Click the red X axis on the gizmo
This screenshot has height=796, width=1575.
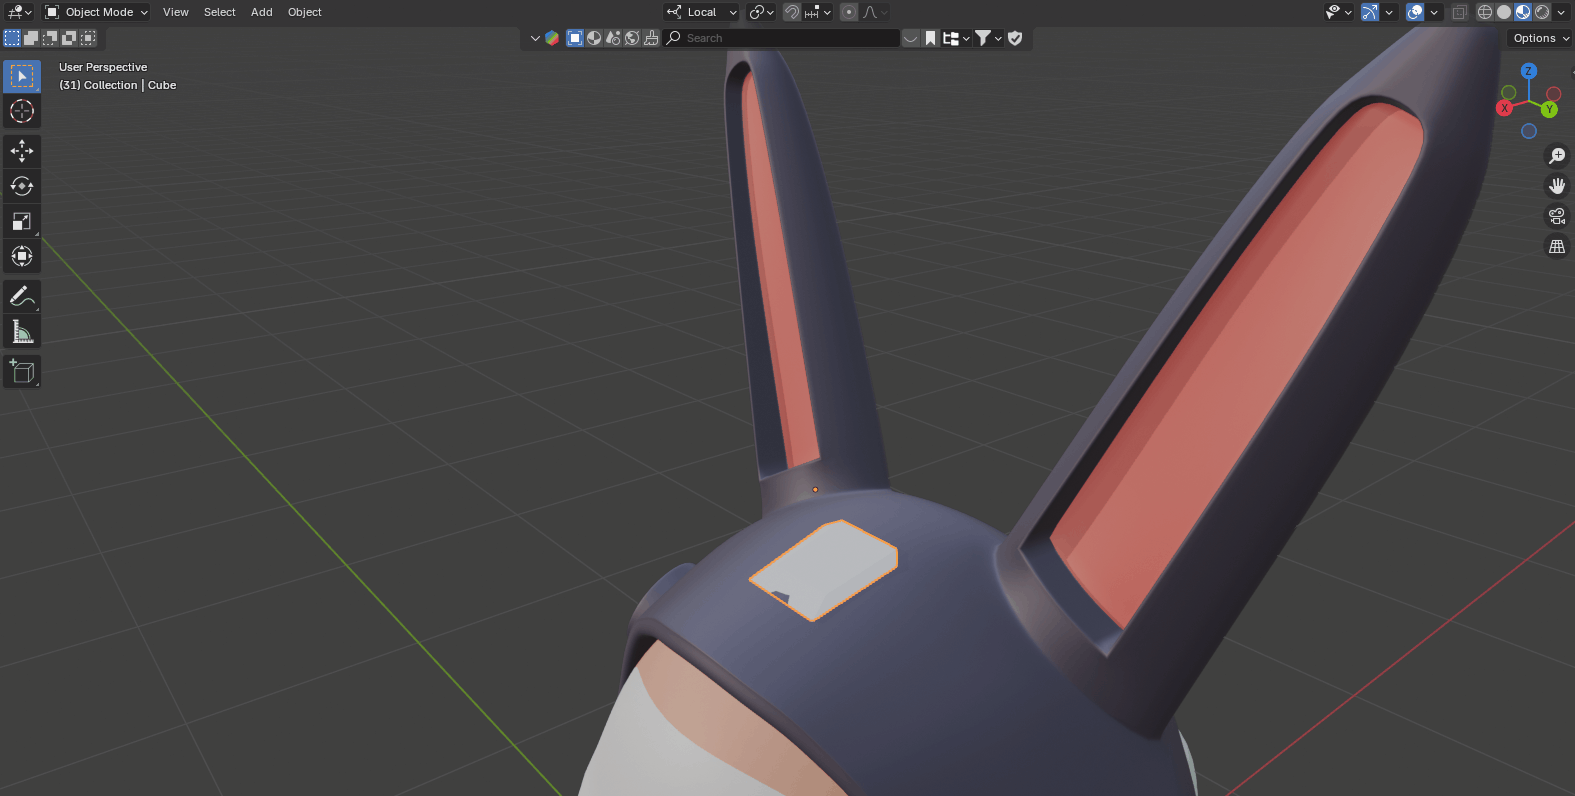click(1504, 108)
